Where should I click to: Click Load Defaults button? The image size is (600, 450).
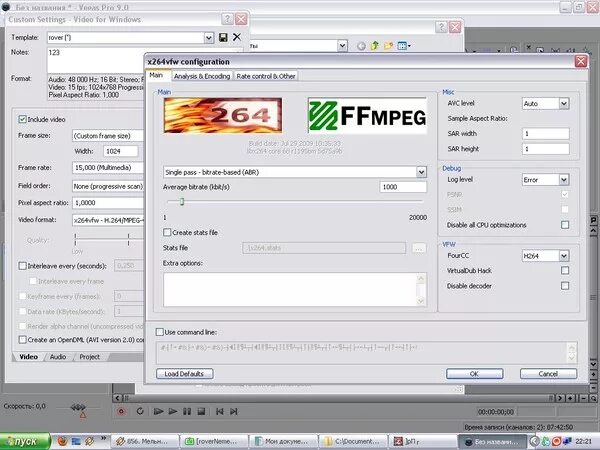pos(184,373)
